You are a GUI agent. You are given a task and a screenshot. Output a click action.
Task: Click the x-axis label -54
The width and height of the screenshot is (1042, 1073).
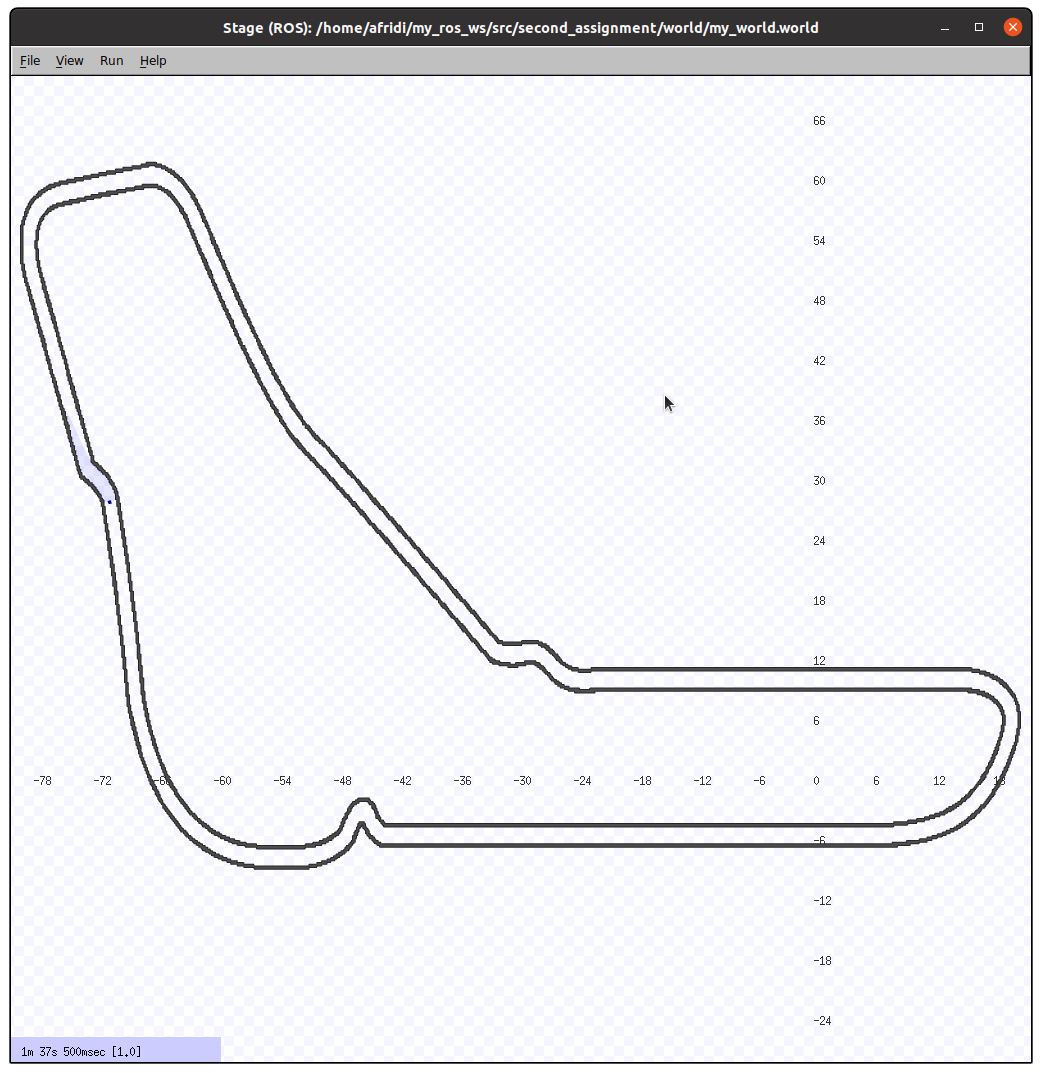point(283,781)
